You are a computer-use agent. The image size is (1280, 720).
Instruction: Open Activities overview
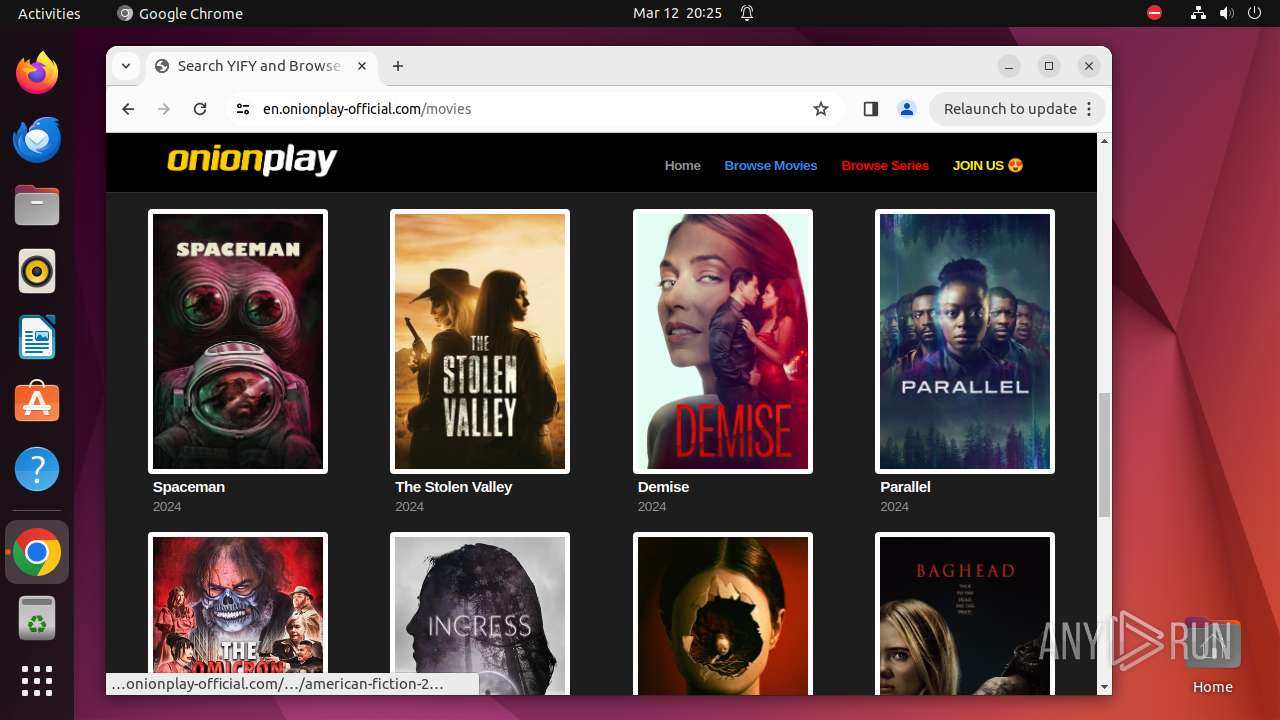pos(49,13)
